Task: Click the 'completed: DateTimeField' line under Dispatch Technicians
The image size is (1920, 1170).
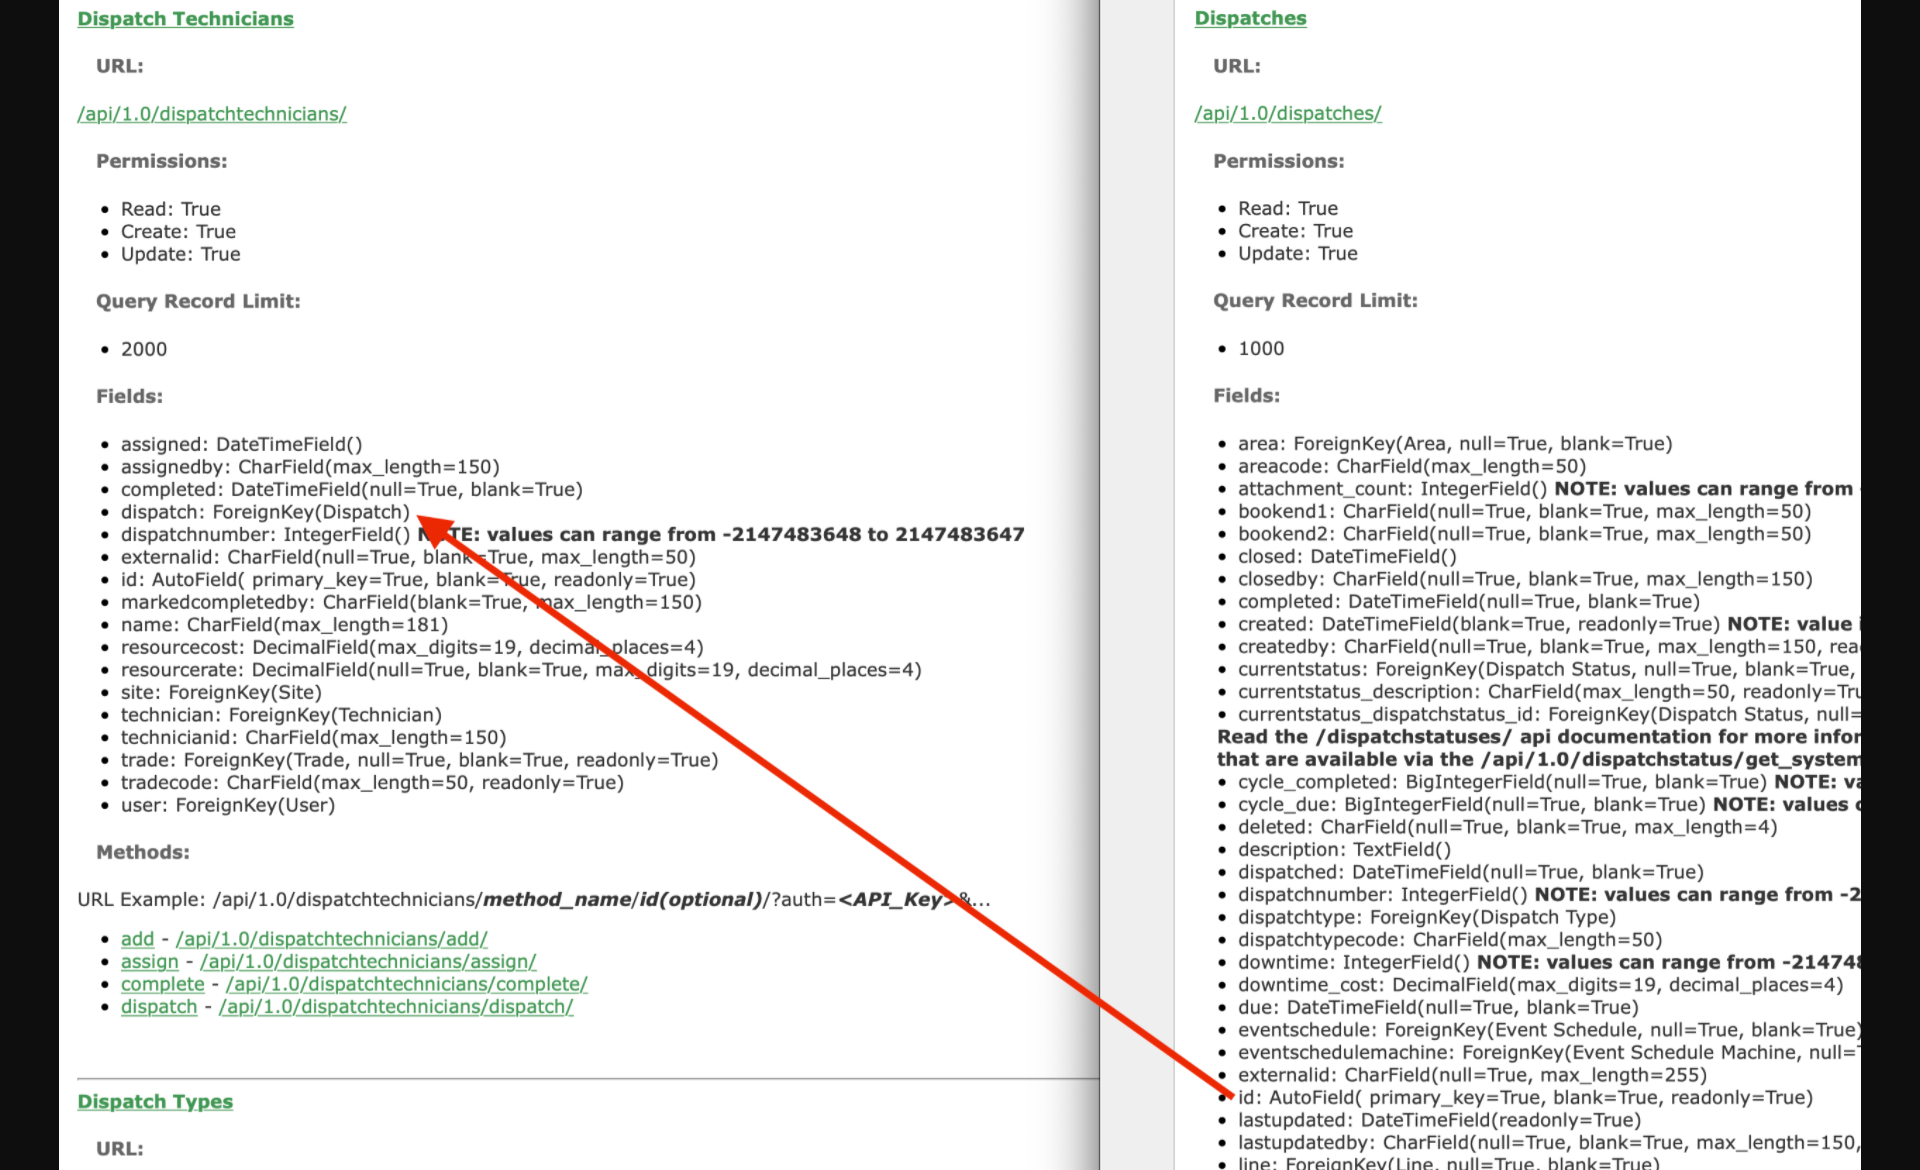Action: coord(351,489)
